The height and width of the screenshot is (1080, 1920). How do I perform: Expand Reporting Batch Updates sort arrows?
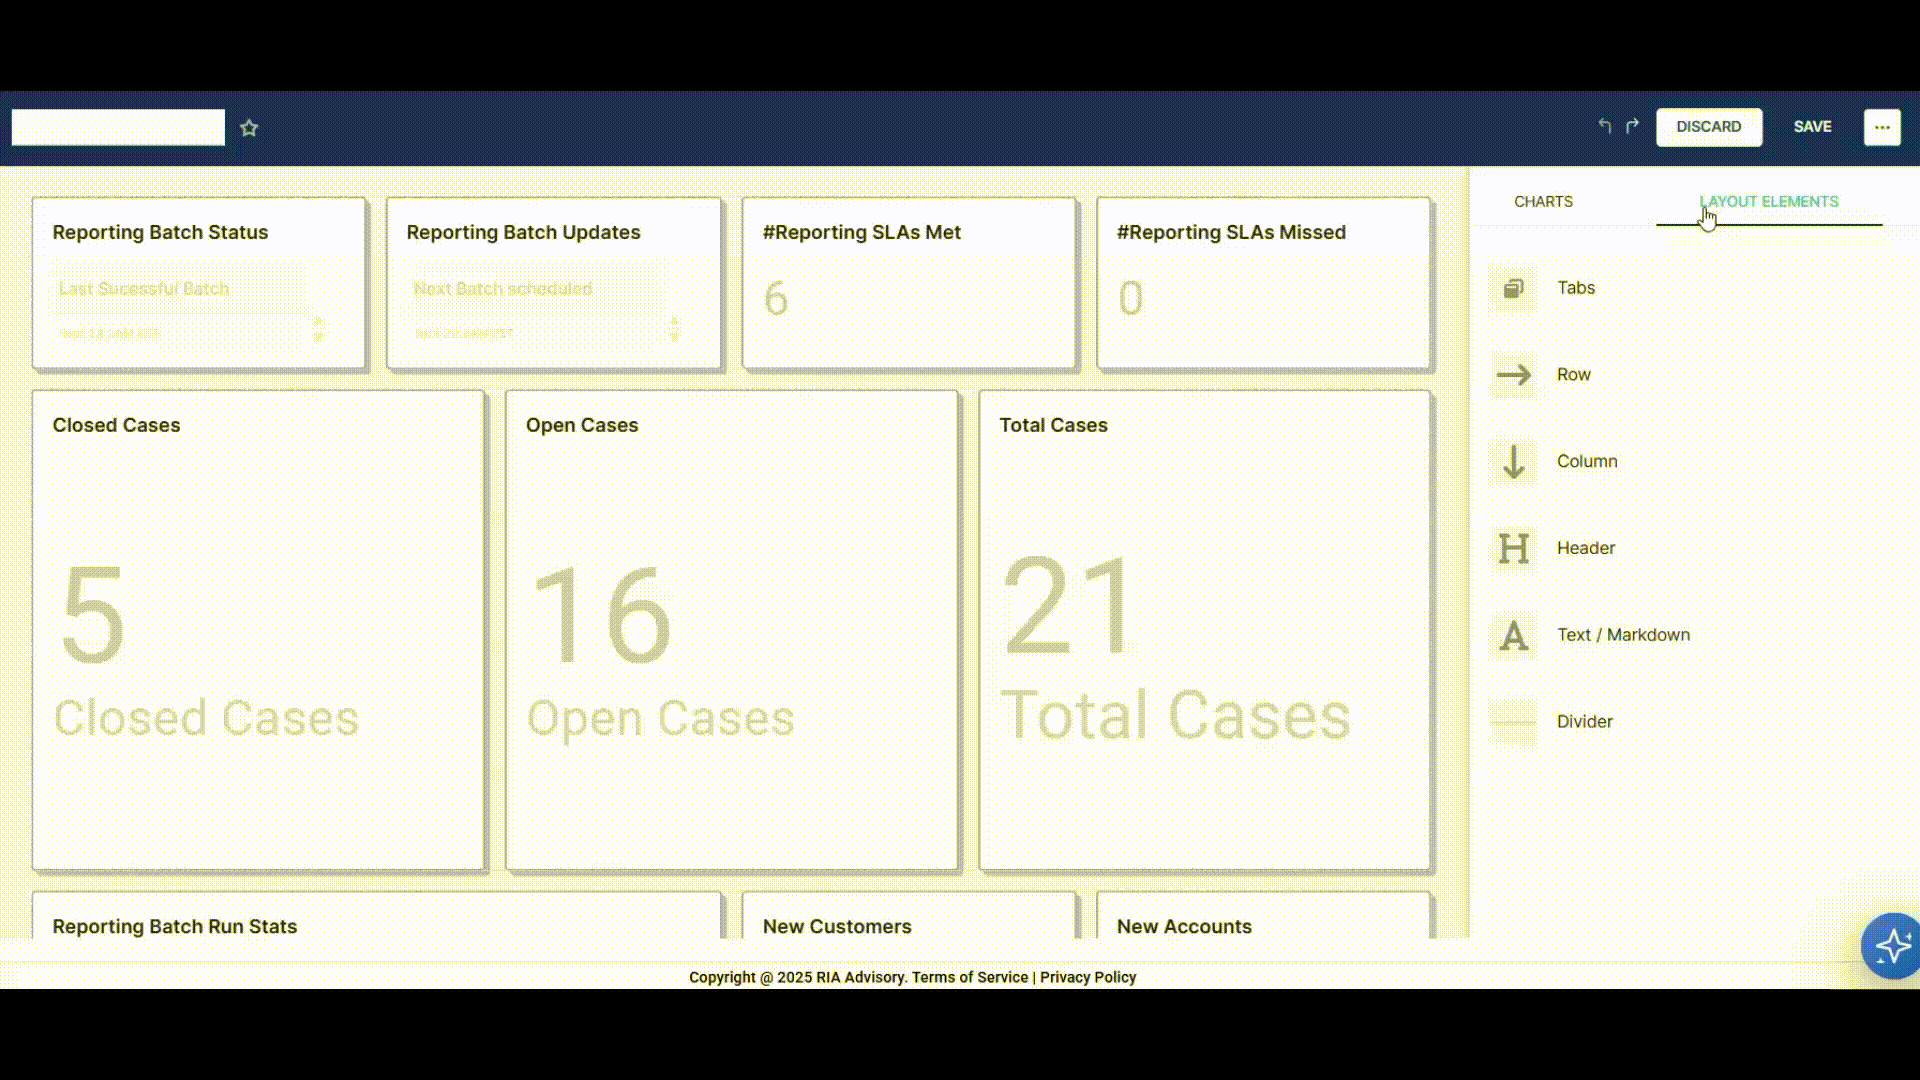tap(674, 329)
